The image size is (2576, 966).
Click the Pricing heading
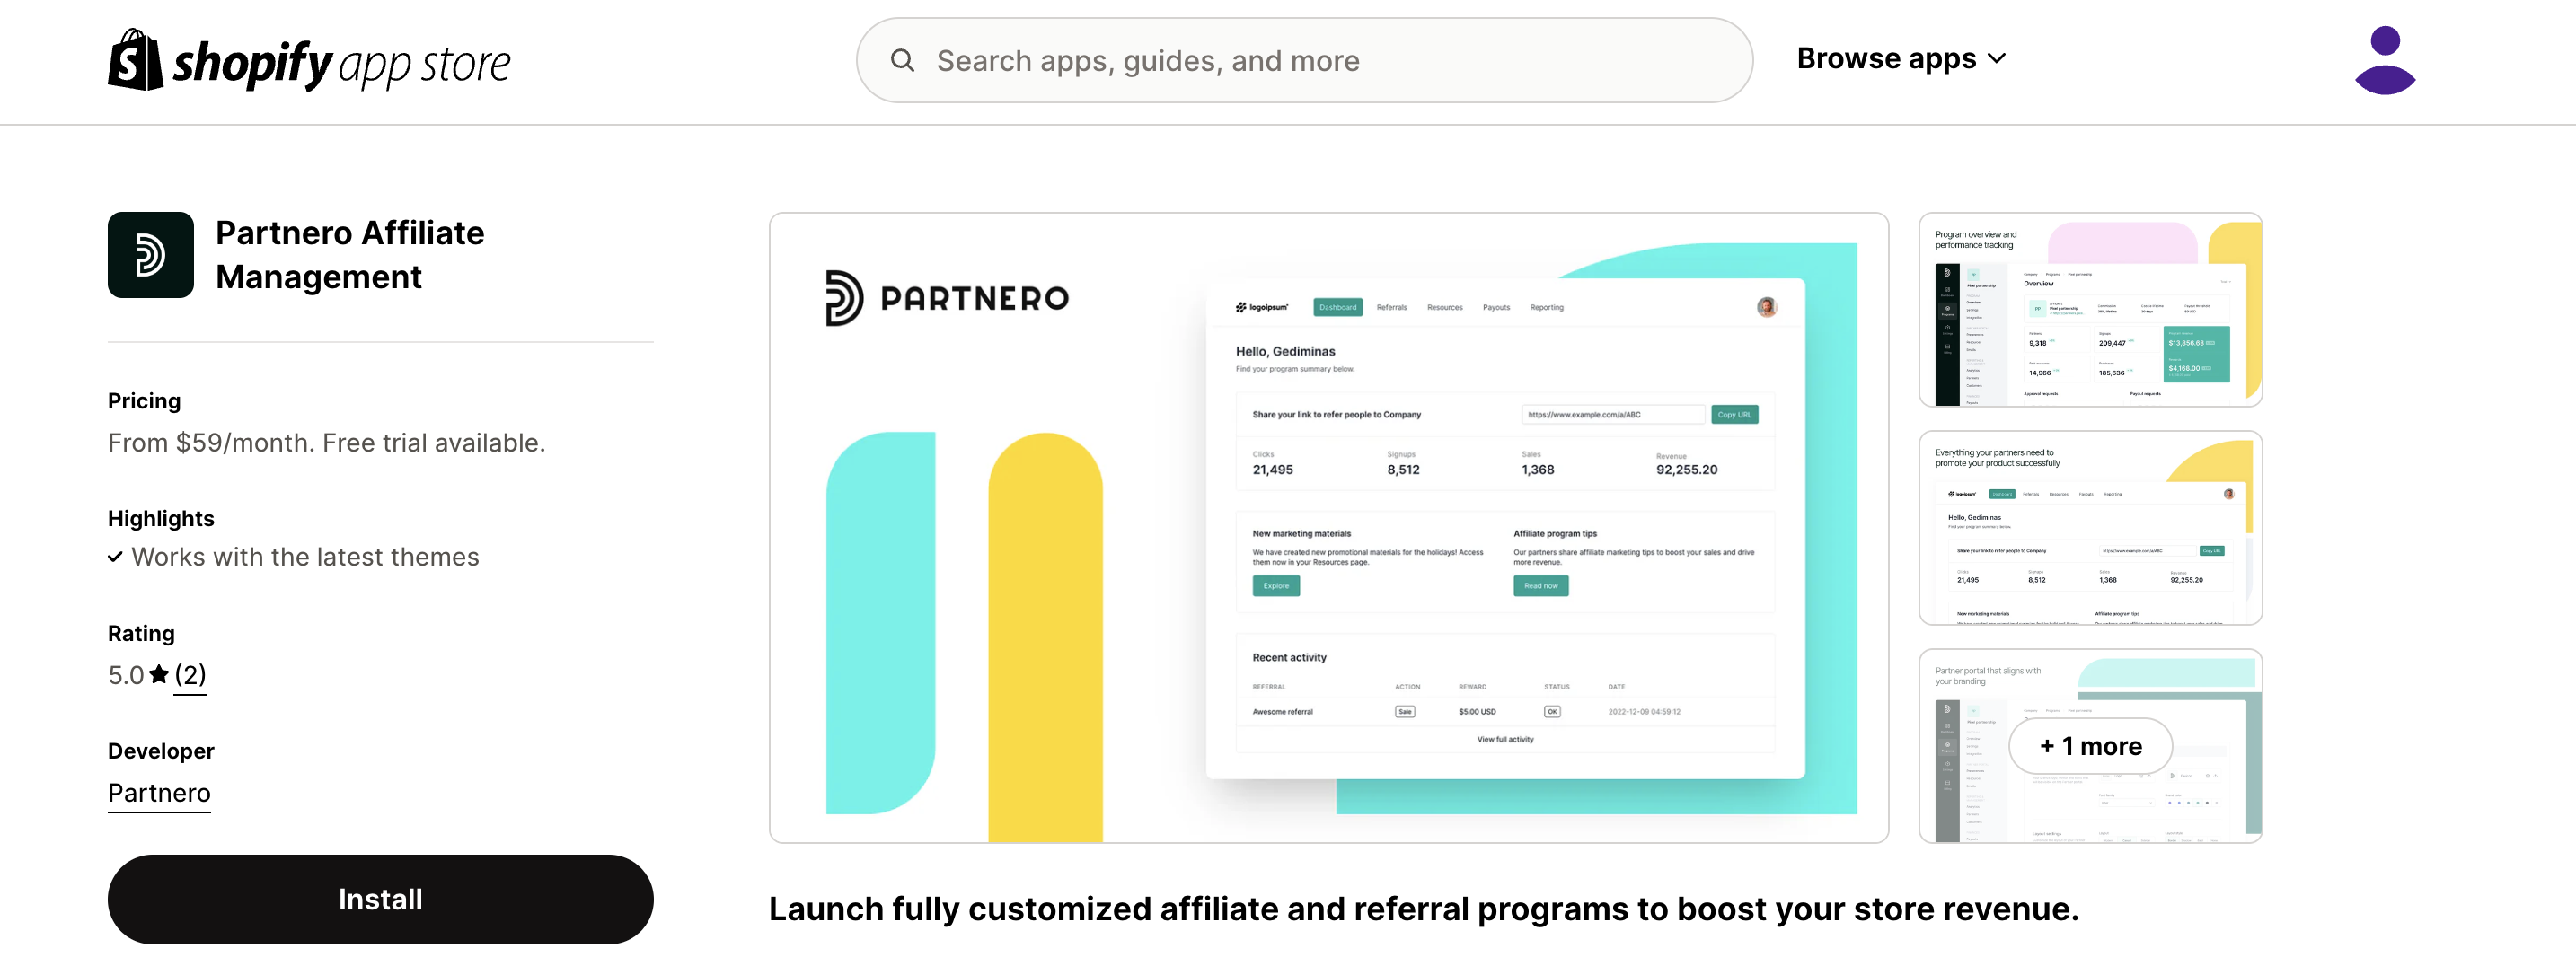(144, 401)
